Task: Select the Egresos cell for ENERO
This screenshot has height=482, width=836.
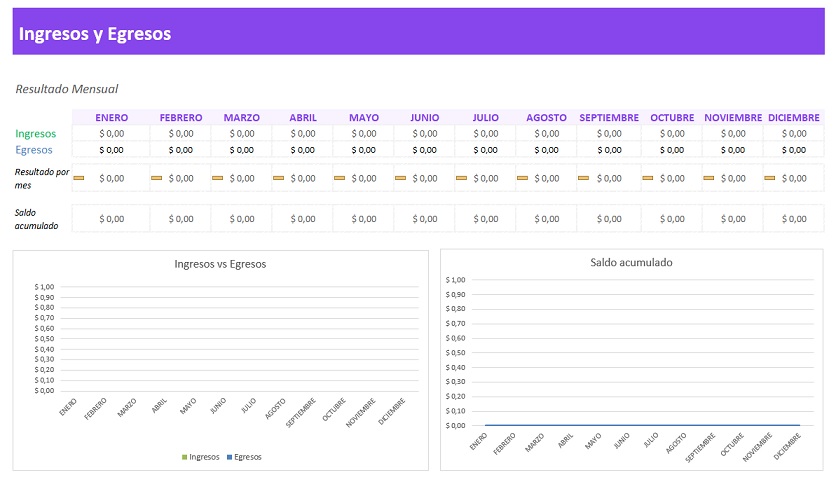Action: pyautogui.click(x=111, y=150)
